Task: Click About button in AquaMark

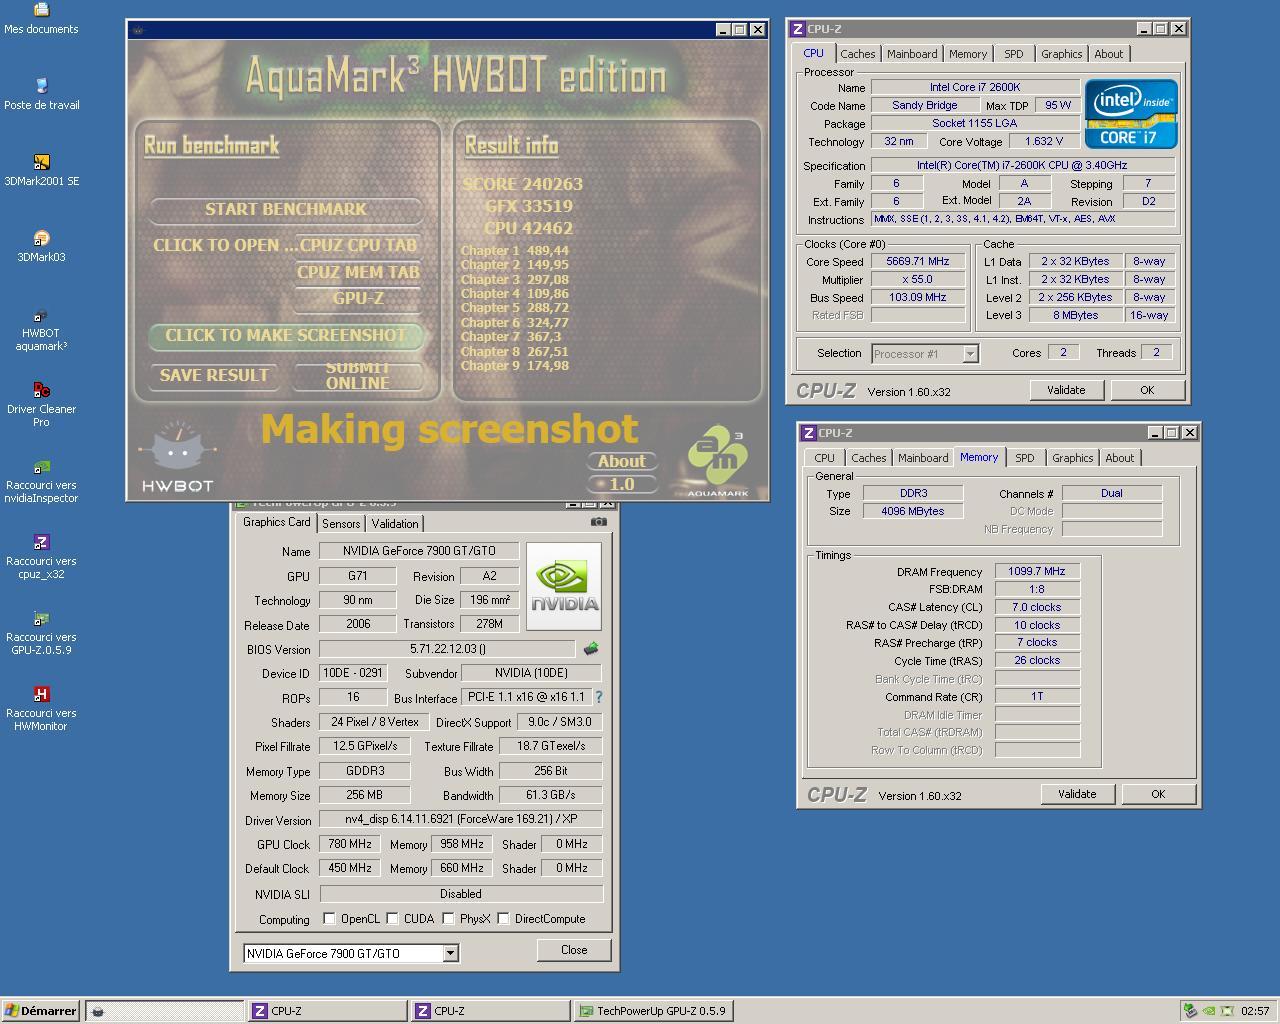Action: 622,461
